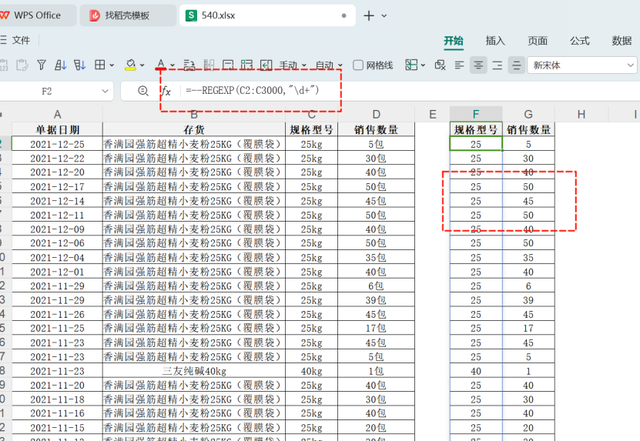Click cell 35包
The height and width of the screenshot is (441, 640).
click(x=376, y=258)
